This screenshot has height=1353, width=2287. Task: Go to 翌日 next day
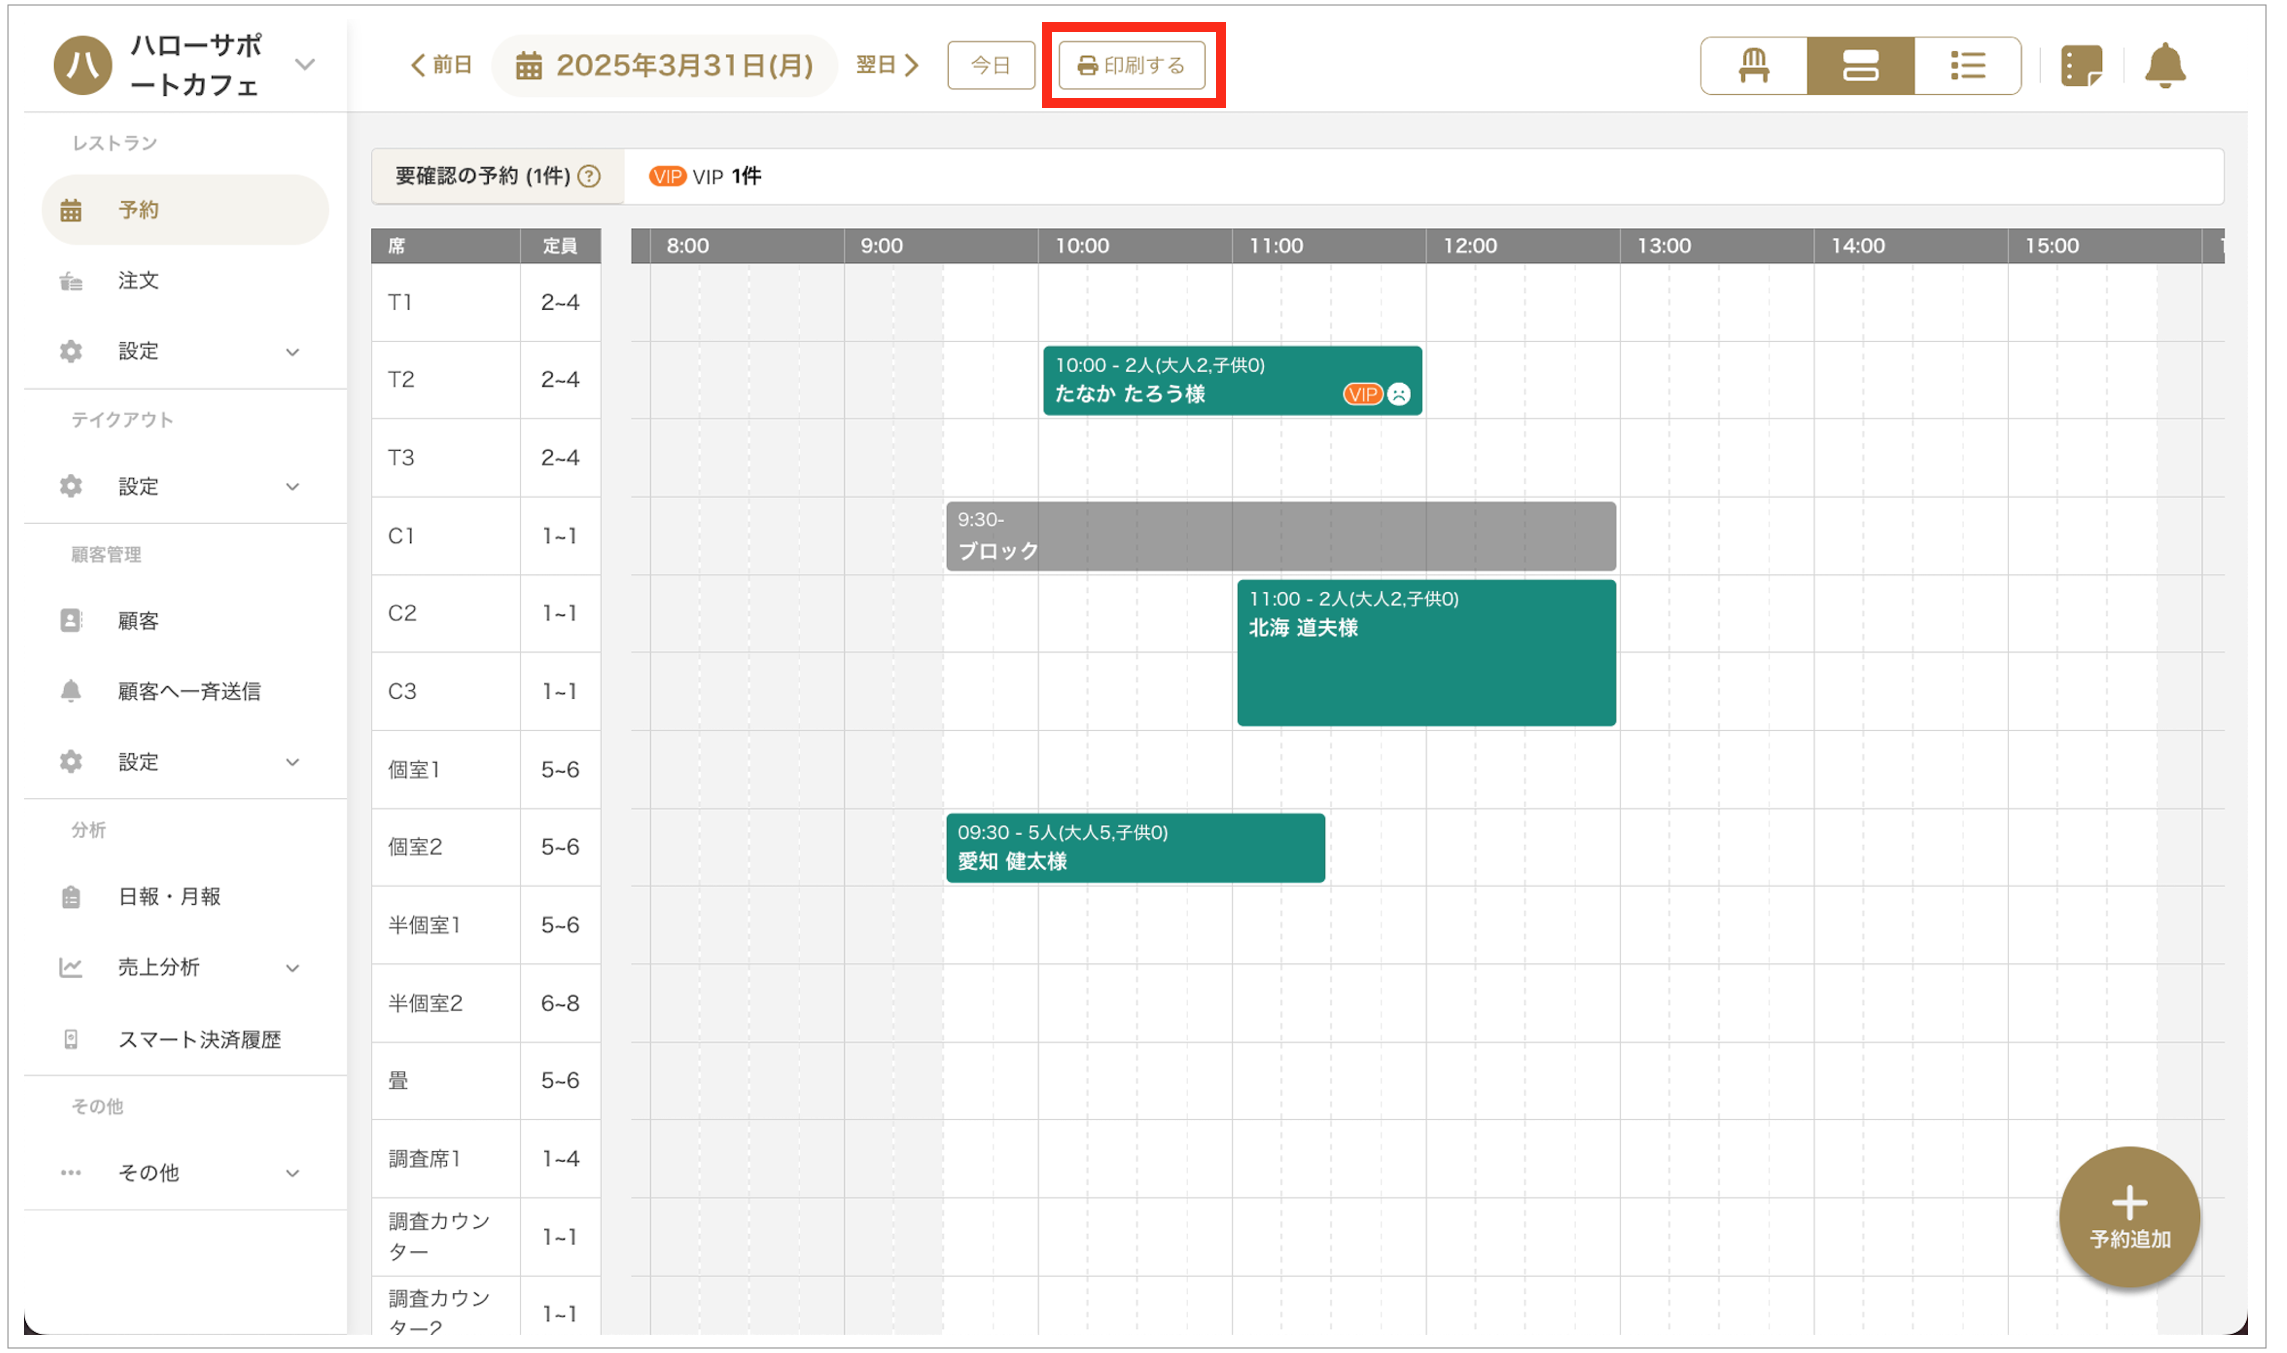887,66
